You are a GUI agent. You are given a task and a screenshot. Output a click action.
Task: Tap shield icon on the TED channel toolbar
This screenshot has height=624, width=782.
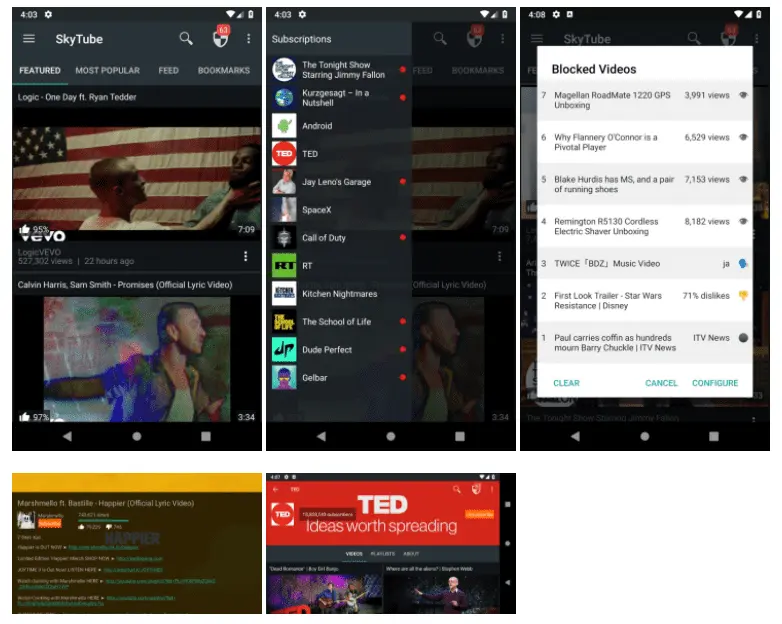coord(476,489)
